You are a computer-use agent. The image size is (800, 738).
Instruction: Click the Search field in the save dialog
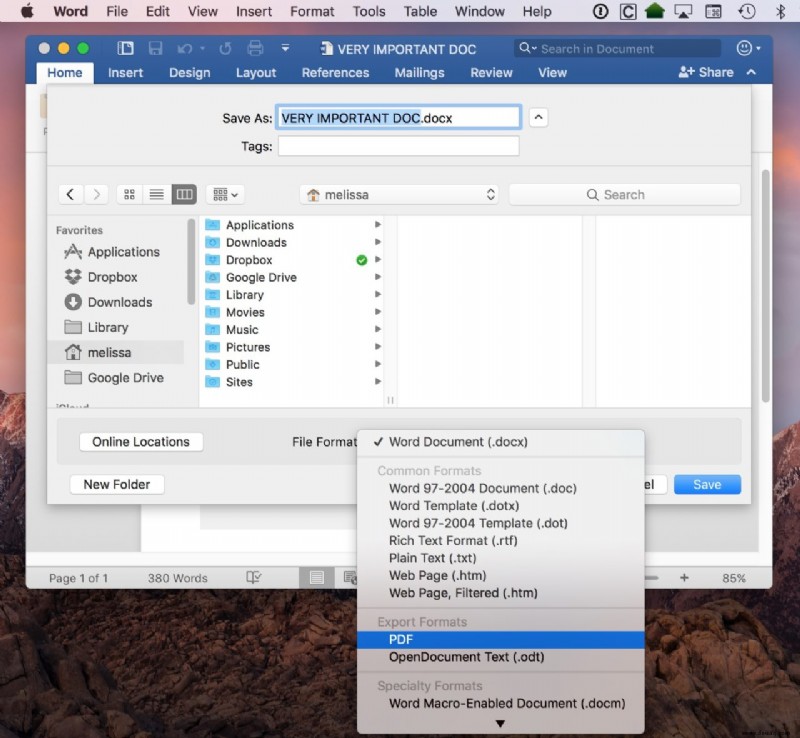point(624,194)
